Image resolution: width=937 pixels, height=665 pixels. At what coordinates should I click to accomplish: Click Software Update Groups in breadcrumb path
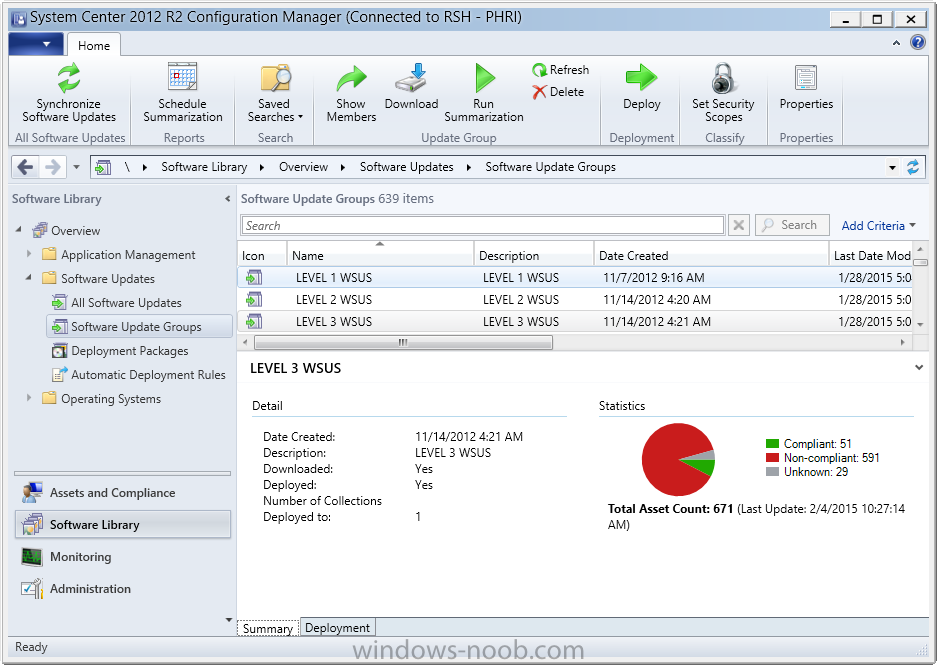pyautogui.click(x=550, y=167)
